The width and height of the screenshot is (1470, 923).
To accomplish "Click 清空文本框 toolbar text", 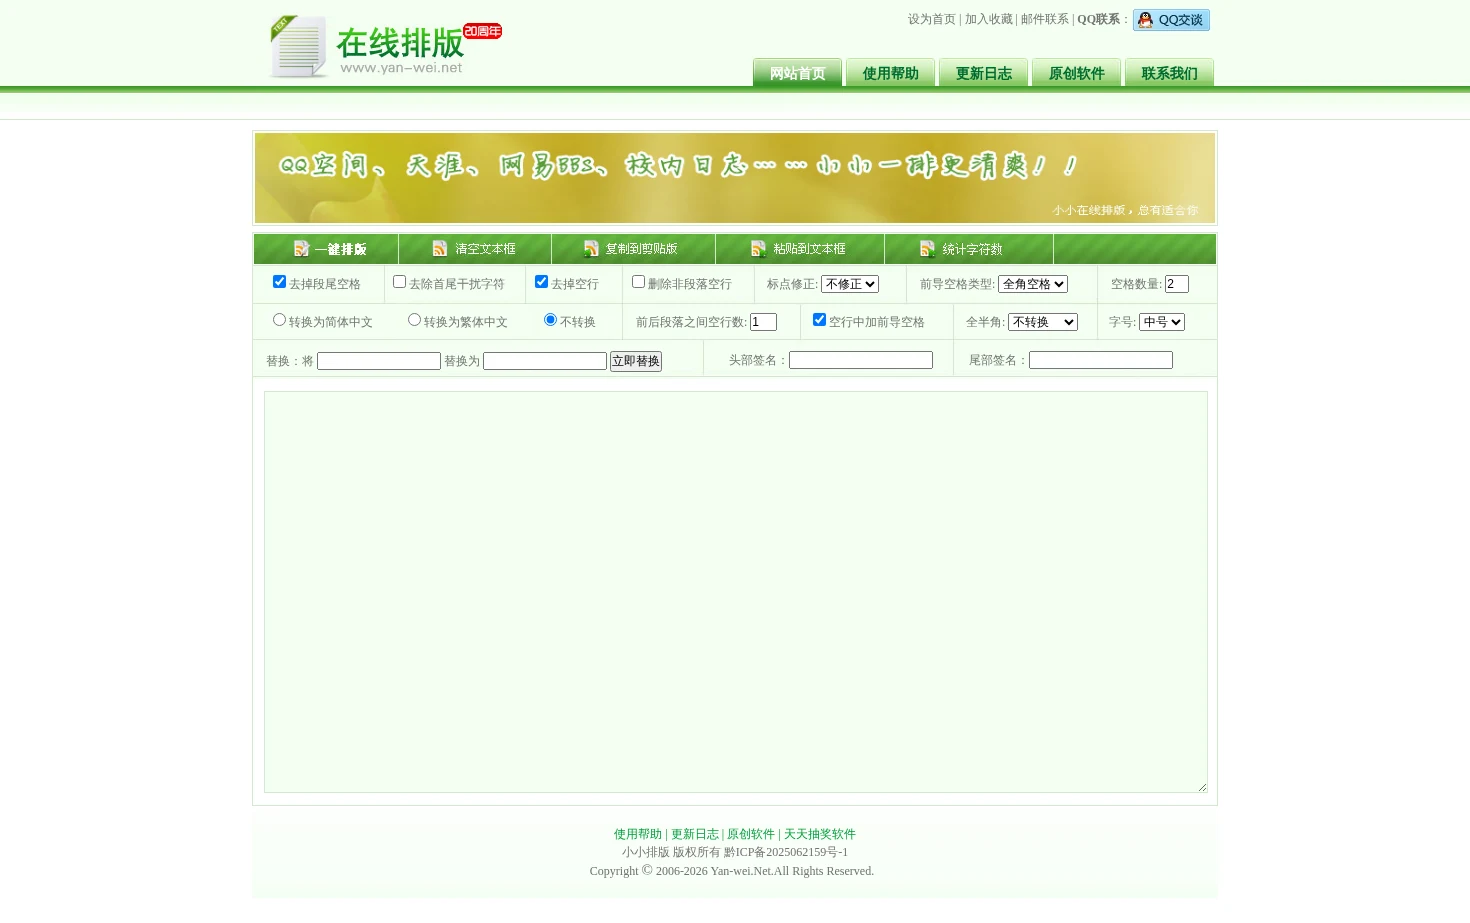I will 485,249.
